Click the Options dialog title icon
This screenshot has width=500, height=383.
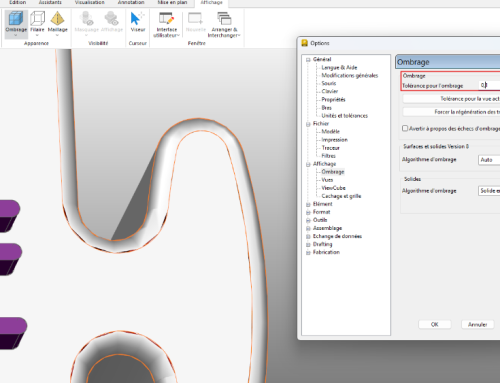[304, 43]
